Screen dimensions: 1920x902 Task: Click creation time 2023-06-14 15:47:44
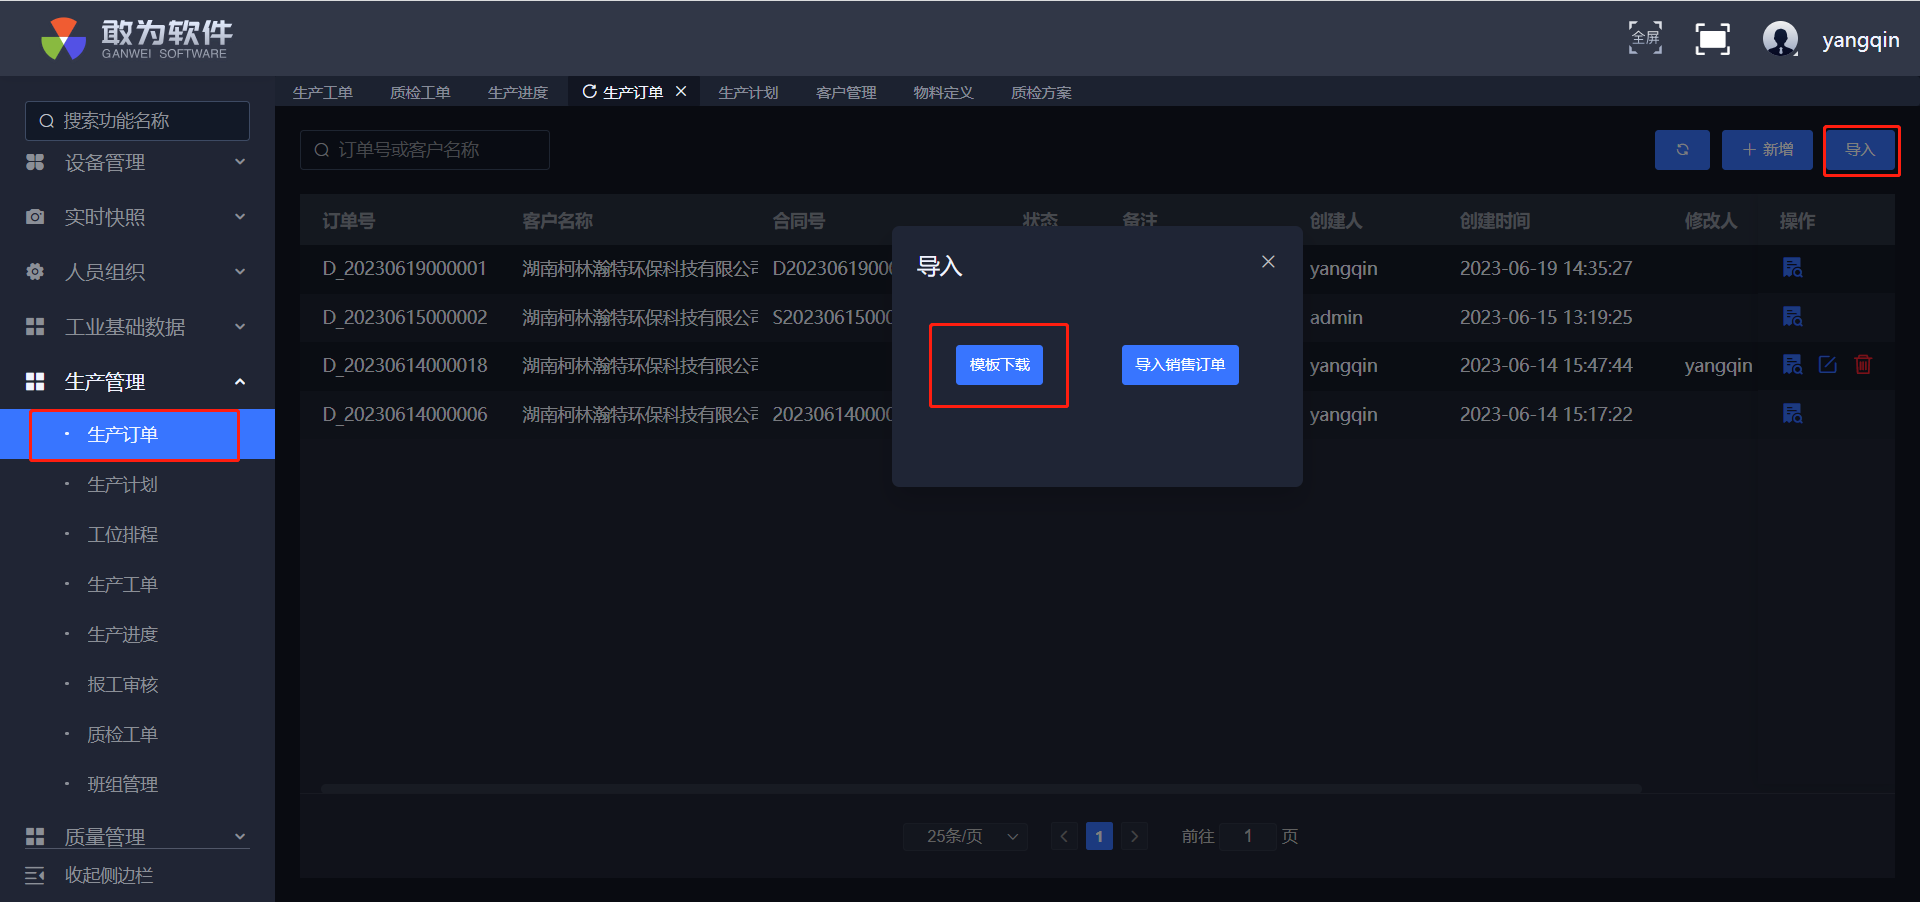click(1546, 365)
